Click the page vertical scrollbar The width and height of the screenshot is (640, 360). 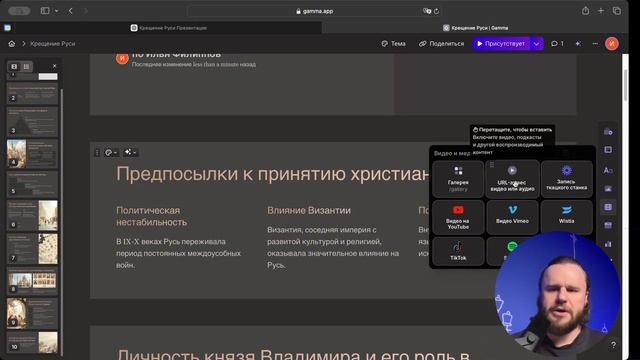click(625, 85)
